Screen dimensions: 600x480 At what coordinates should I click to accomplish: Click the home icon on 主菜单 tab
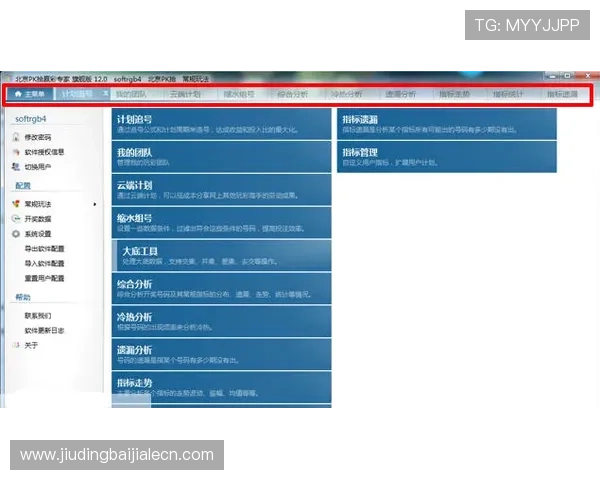(x=17, y=94)
